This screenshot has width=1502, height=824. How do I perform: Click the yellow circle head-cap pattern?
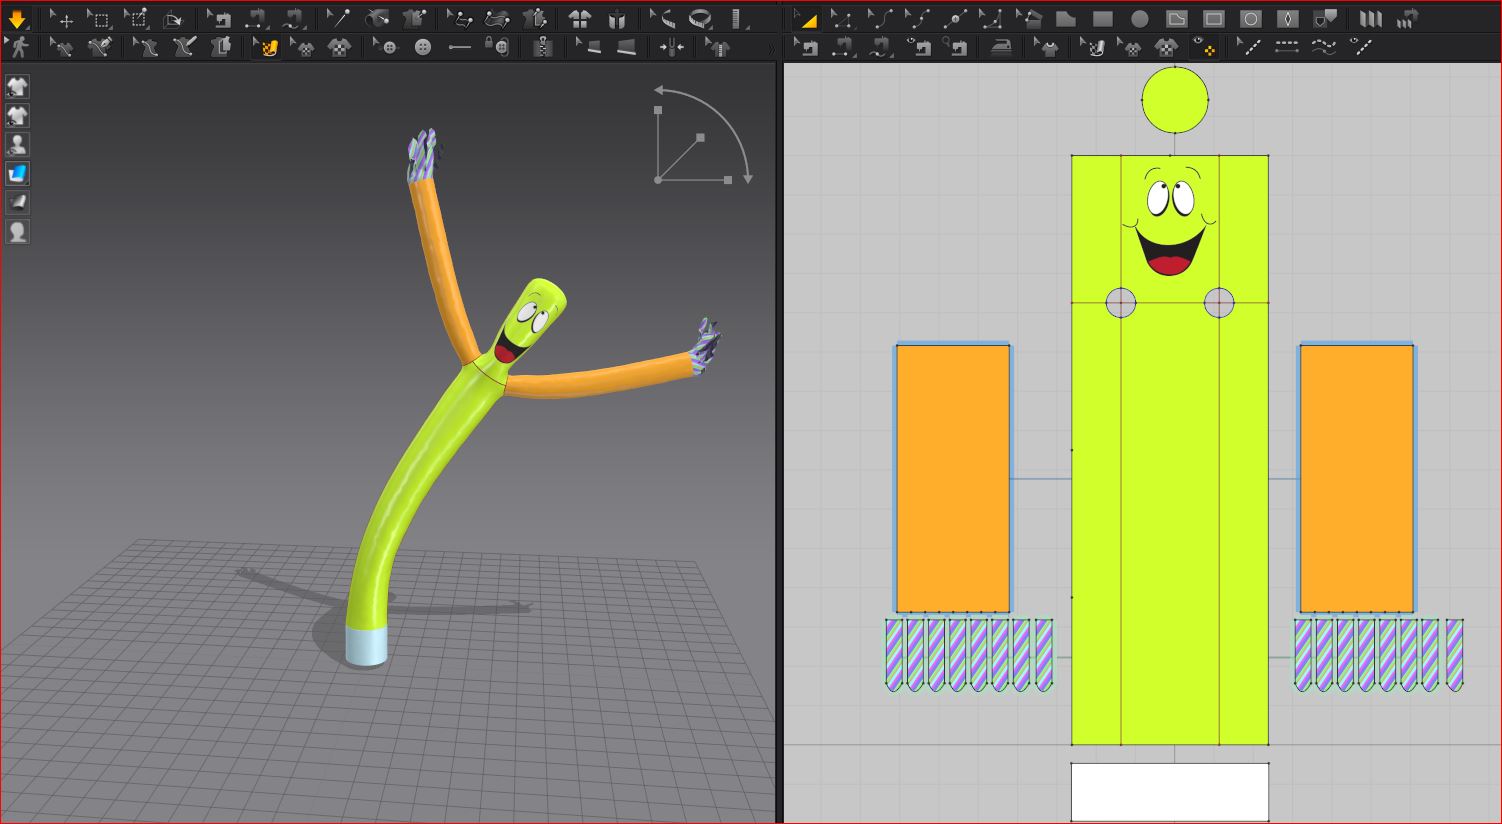(1175, 100)
